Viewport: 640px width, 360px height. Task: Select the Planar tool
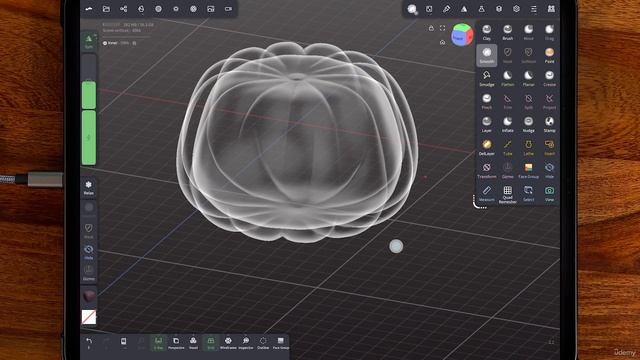[529, 78]
